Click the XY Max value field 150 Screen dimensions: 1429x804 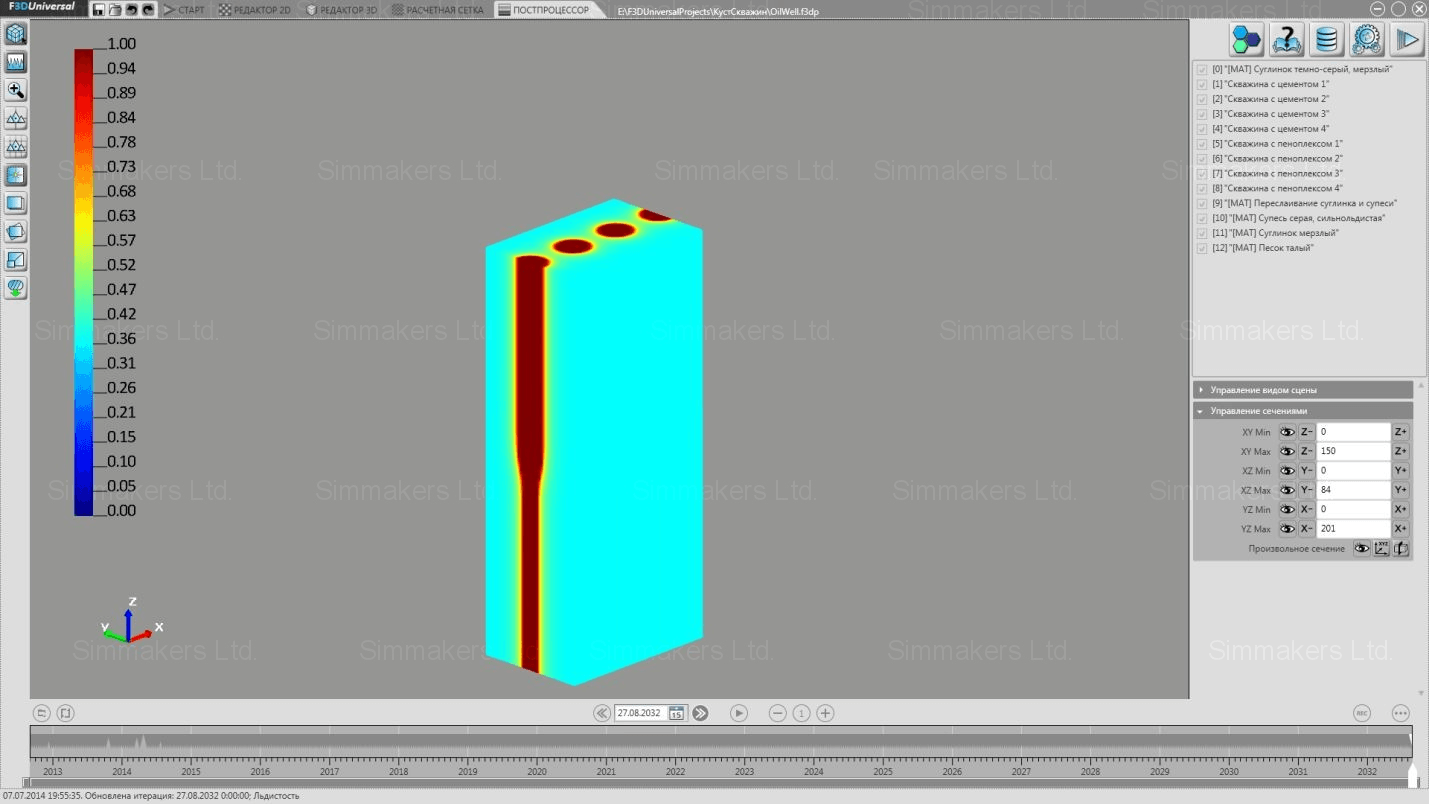tap(1353, 451)
